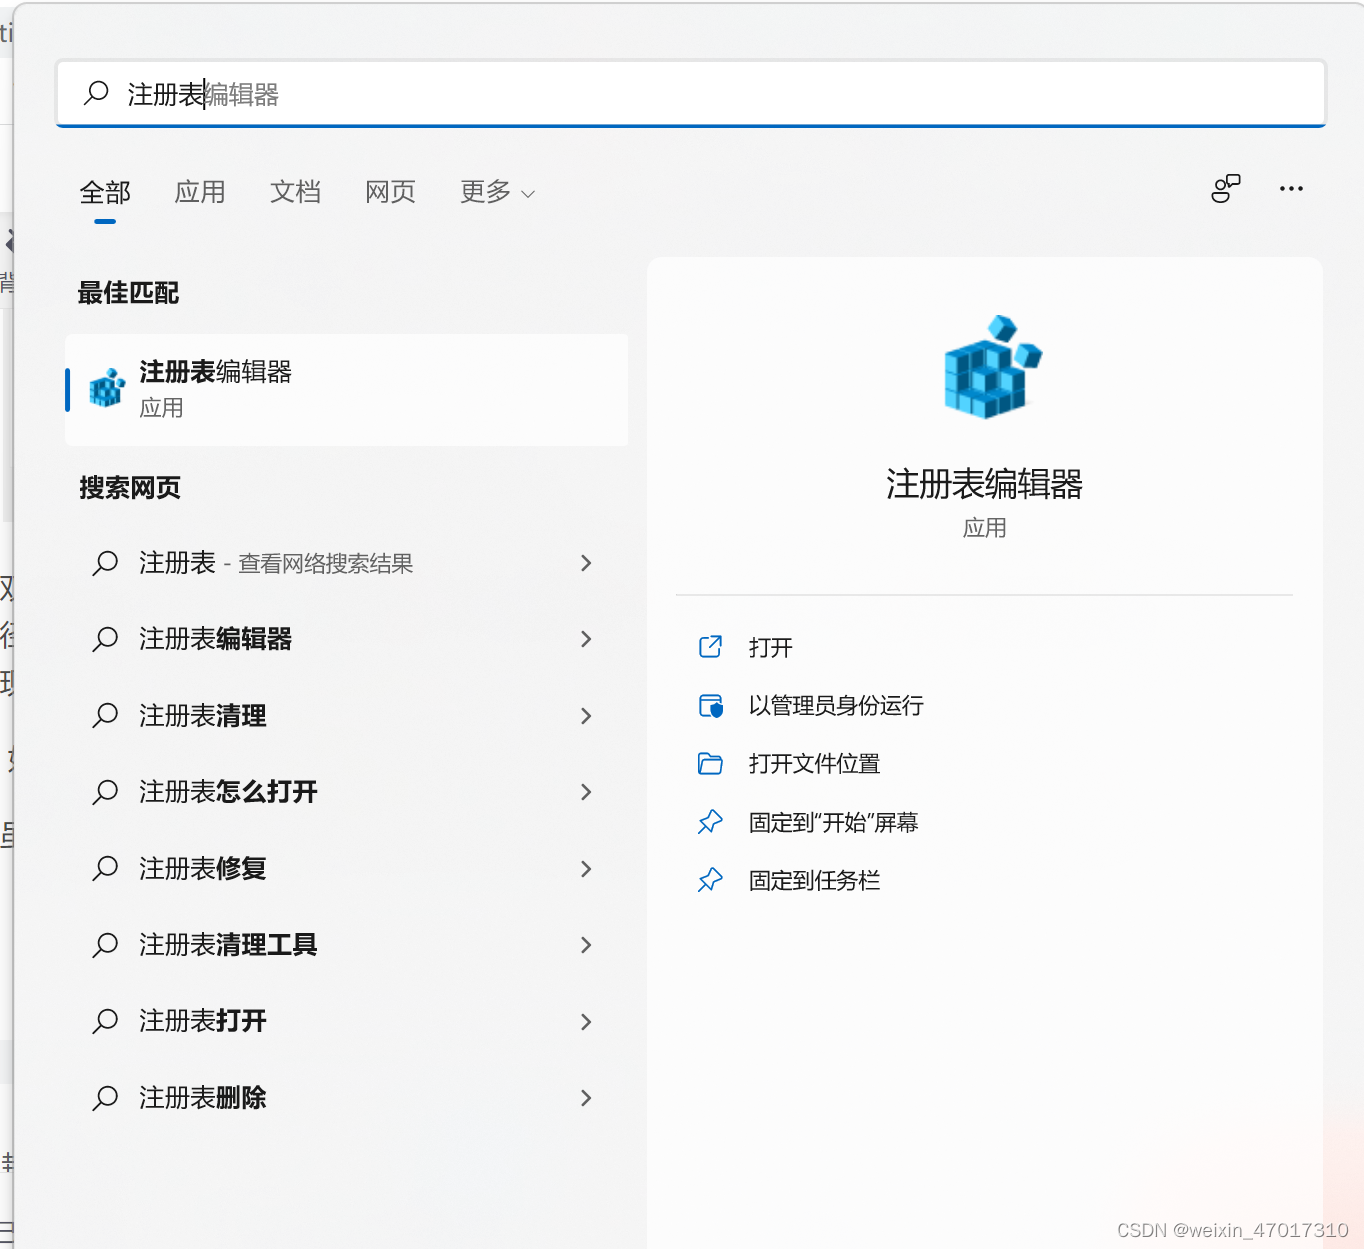Expand arrow next to 注册表怎么打开

click(x=586, y=792)
